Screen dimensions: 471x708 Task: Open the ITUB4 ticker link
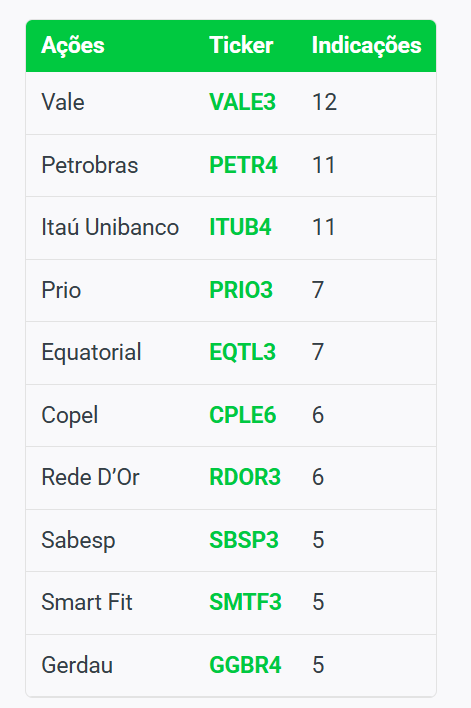240,227
